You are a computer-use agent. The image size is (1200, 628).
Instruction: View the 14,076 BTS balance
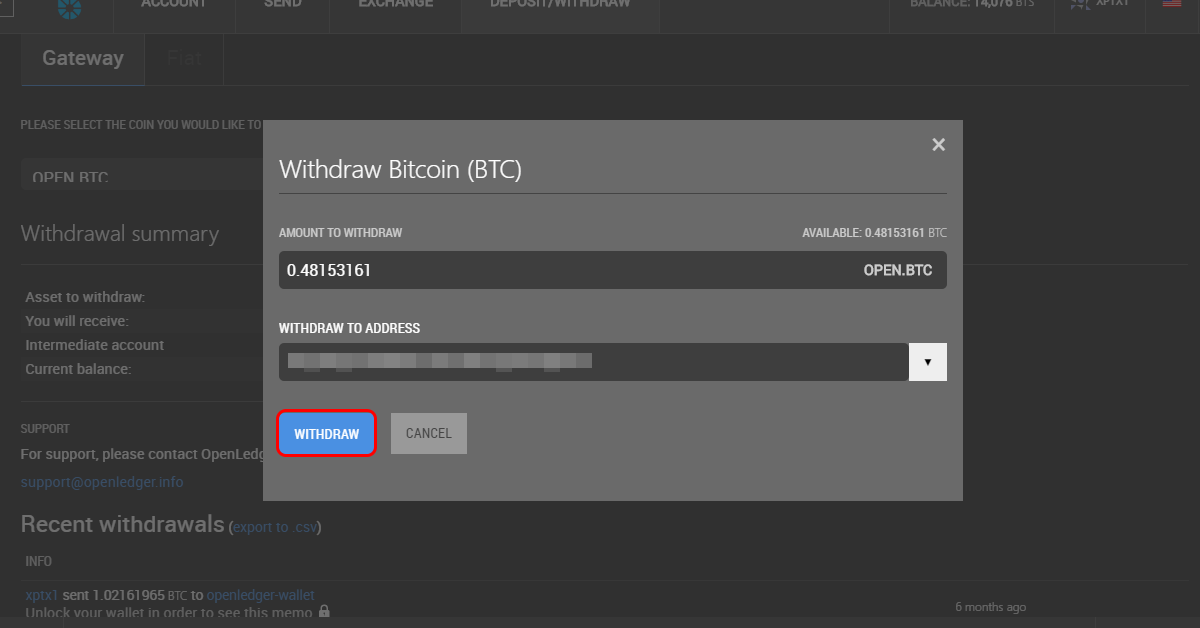[x=972, y=5]
